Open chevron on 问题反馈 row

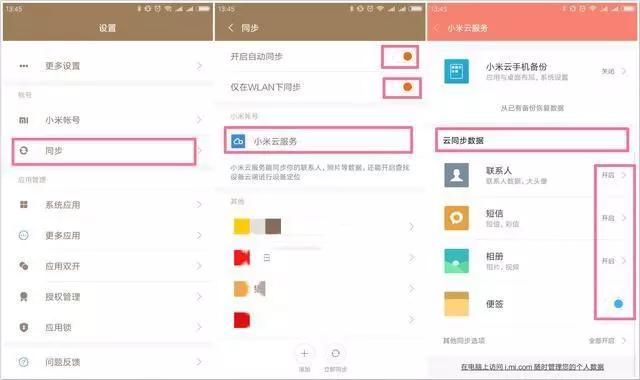click(x=199, y=362)
